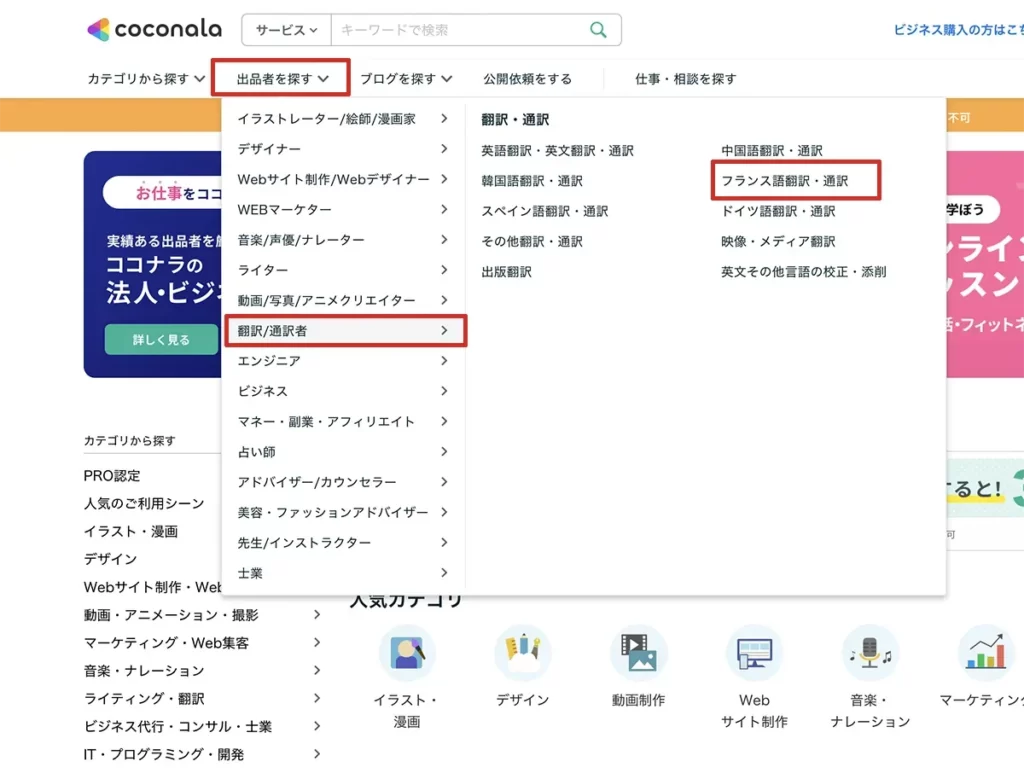Expand マーケティング・Web集客 sidebar category
The image size is (1024, 773).
(x=202, y=643)
